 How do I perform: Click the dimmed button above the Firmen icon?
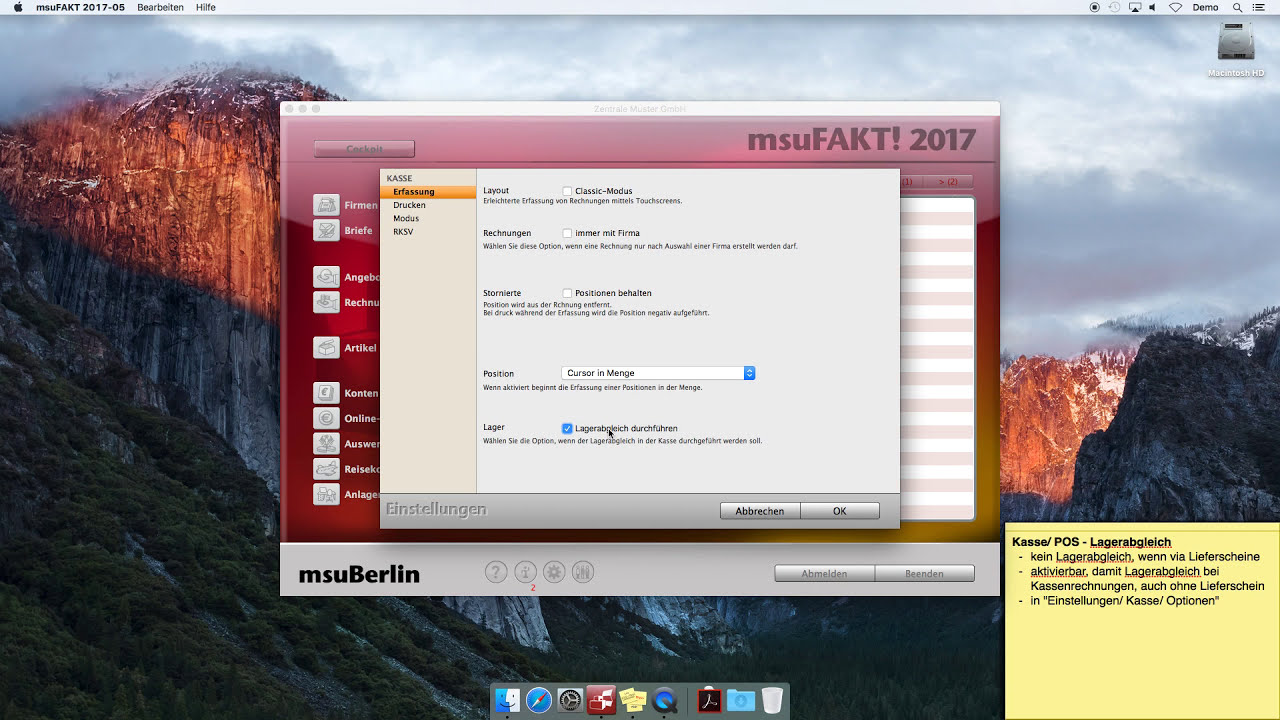[x=364, y=149]
